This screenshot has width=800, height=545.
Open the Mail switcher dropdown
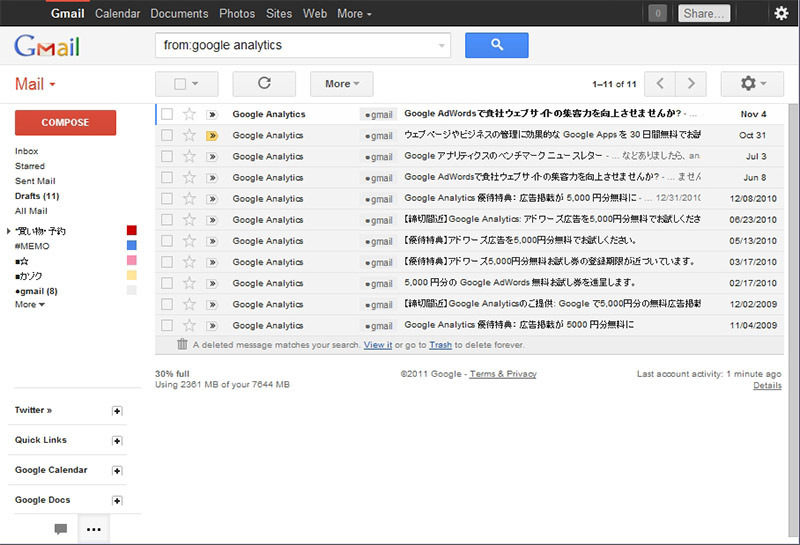(x=35, y=84)
